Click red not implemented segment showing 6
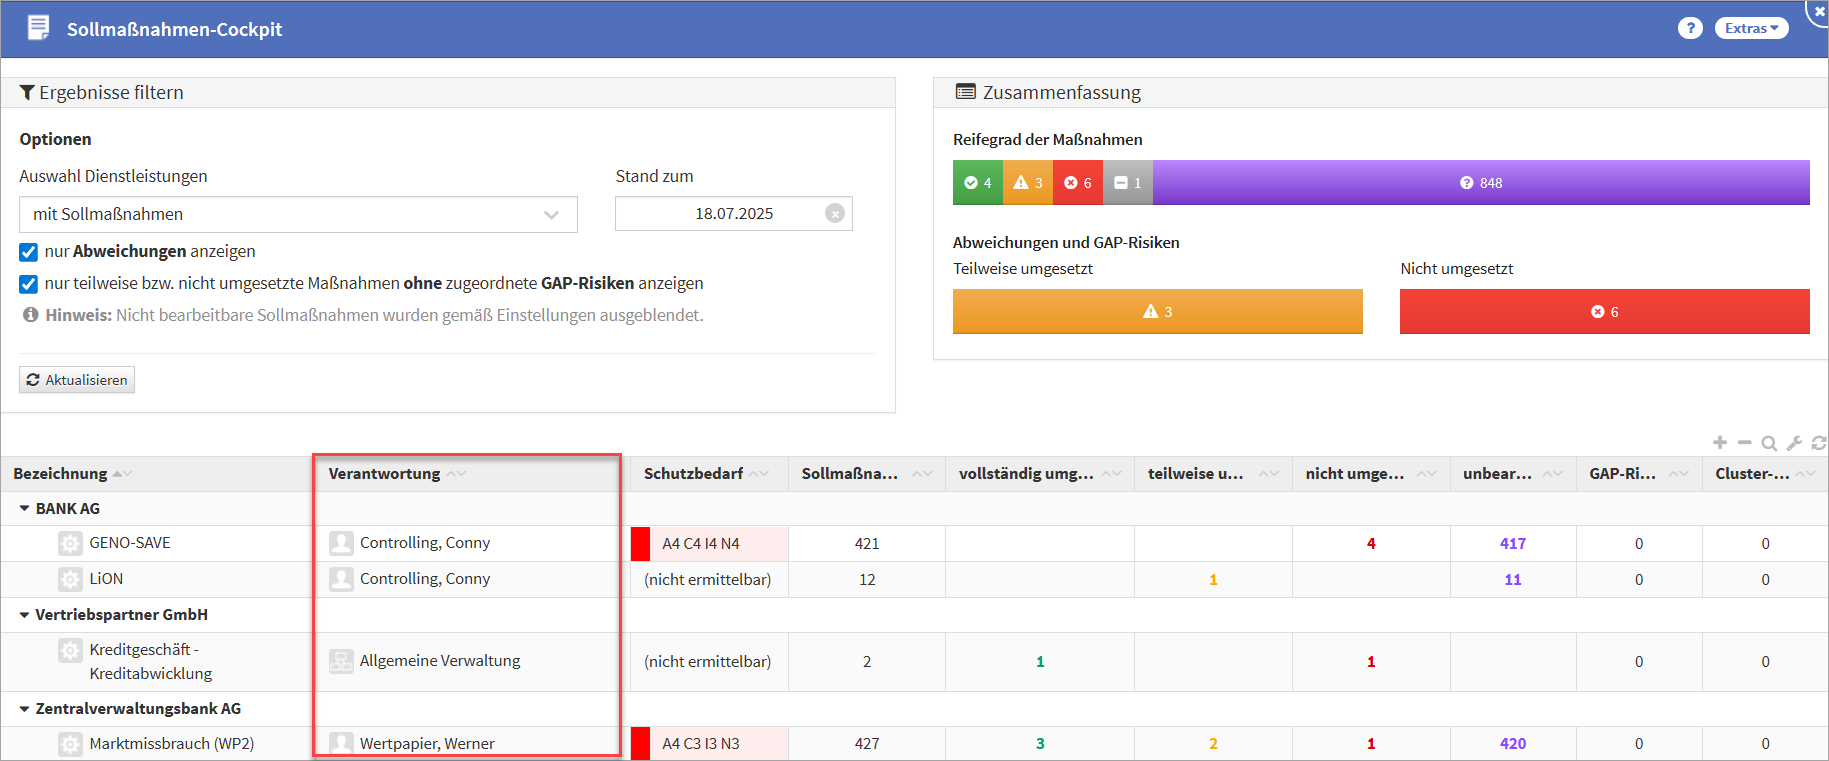 [x=1078, y=183]
